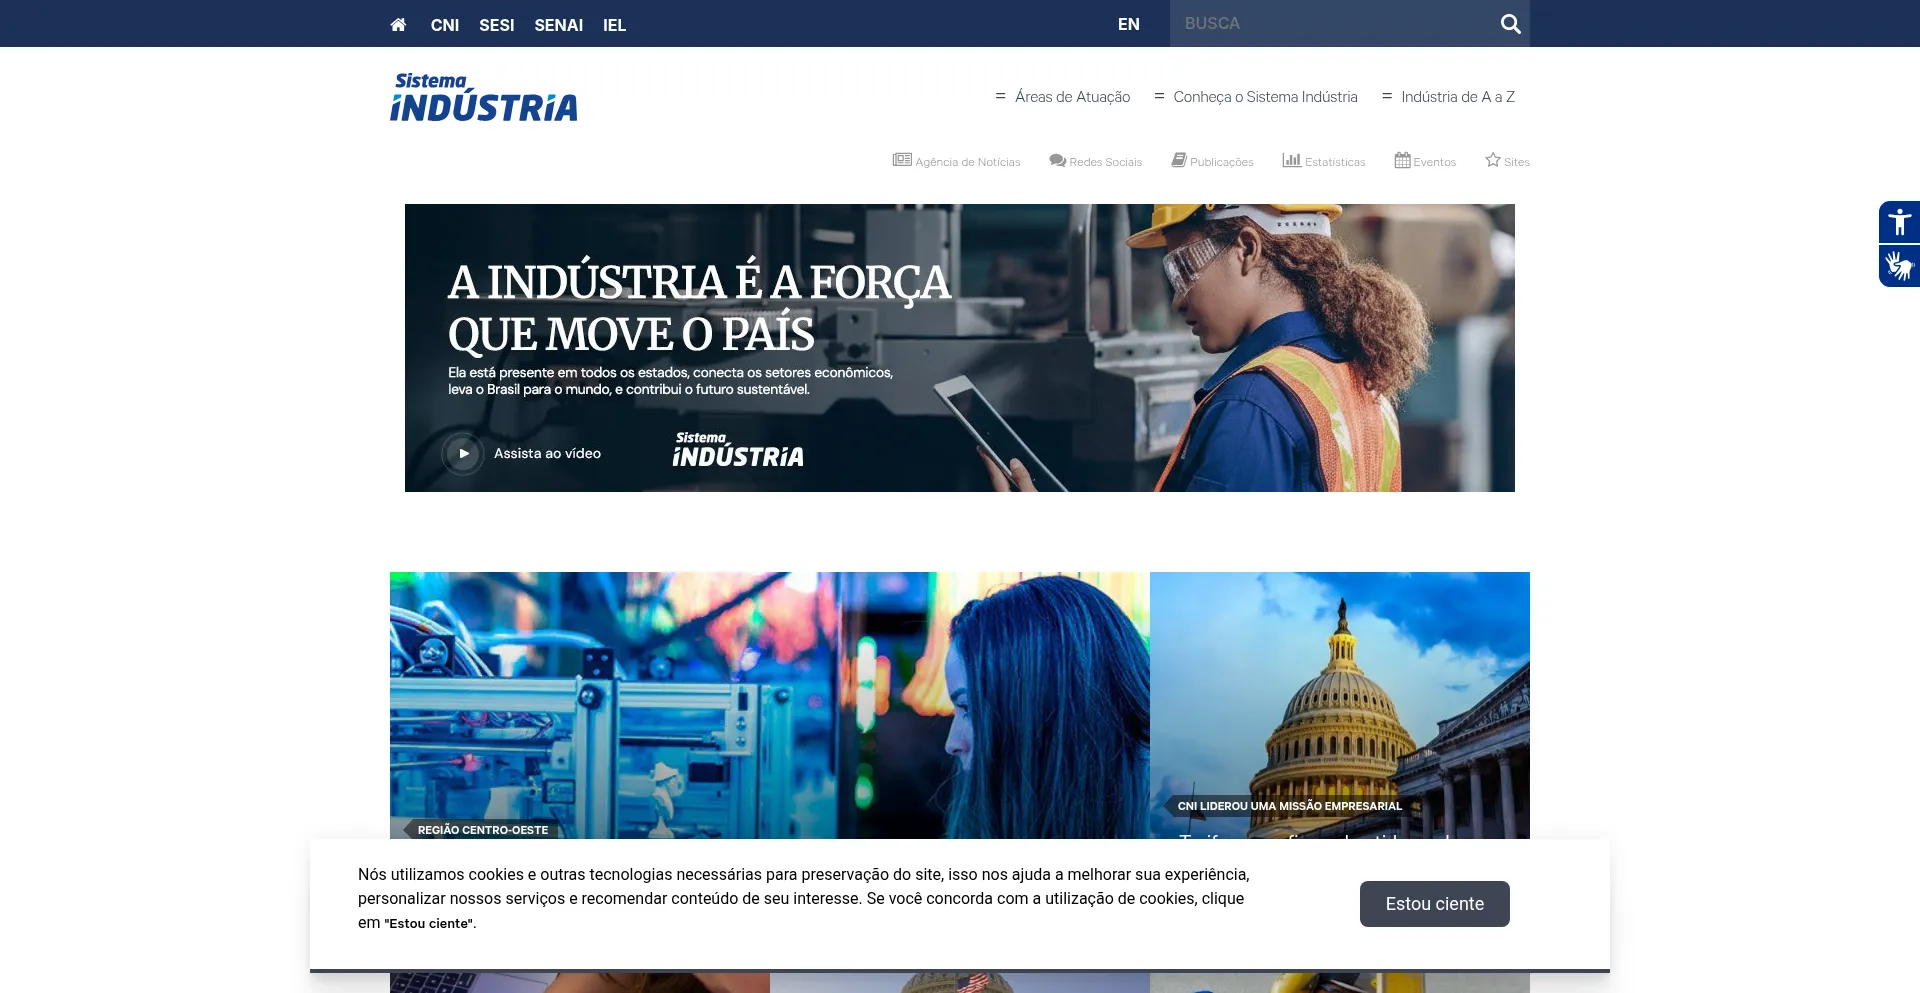Open Agência de Notícias newspaper link
The image size is (1920, 993).
[956, 161]
